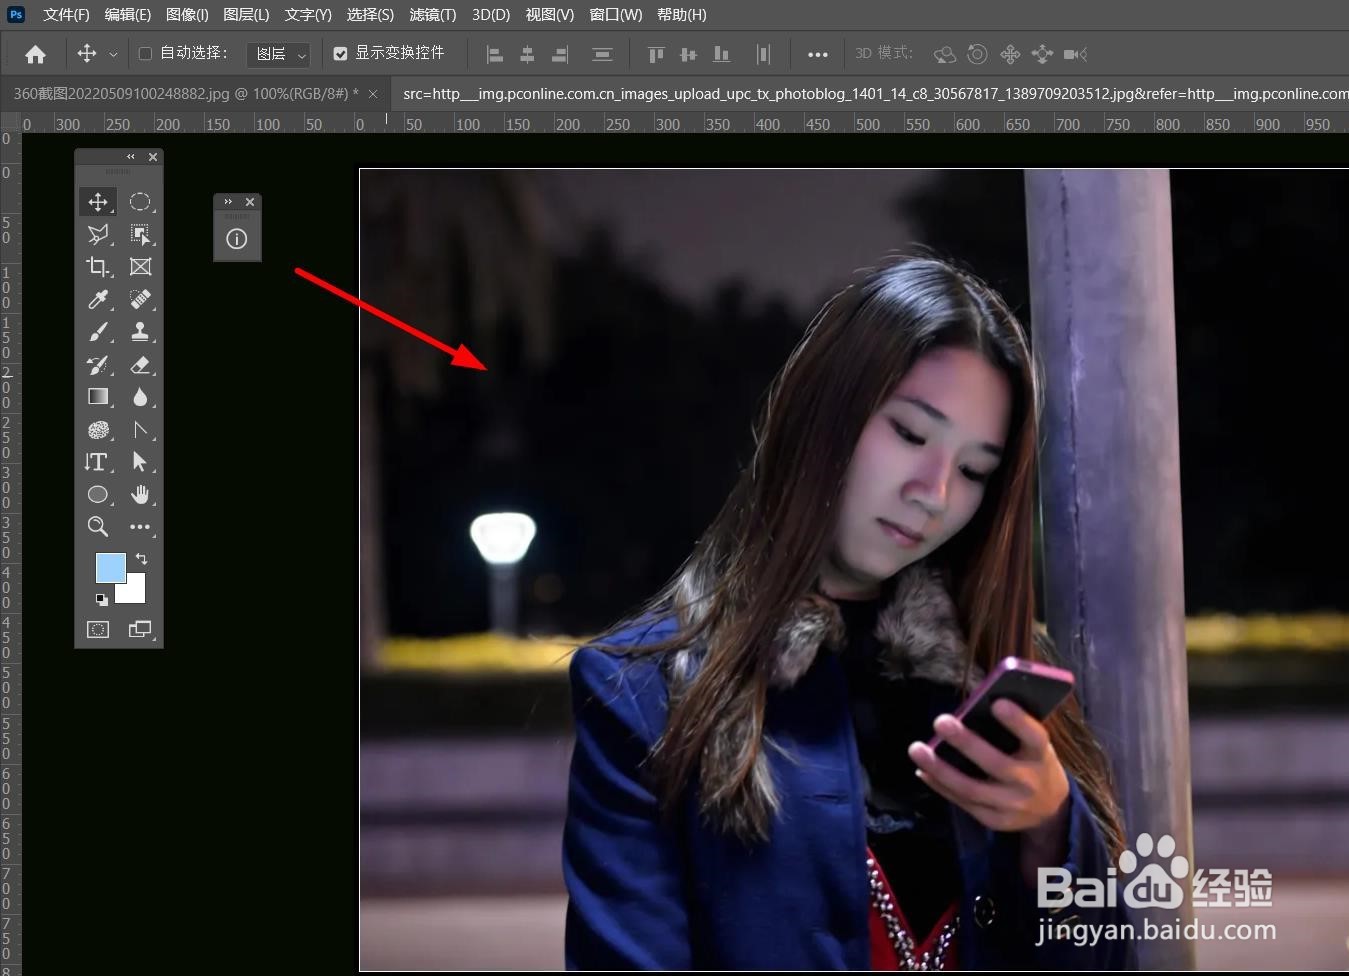Select the Eraser tool
This screenshot has width=1349, height=976.
(x=140, y=365)
